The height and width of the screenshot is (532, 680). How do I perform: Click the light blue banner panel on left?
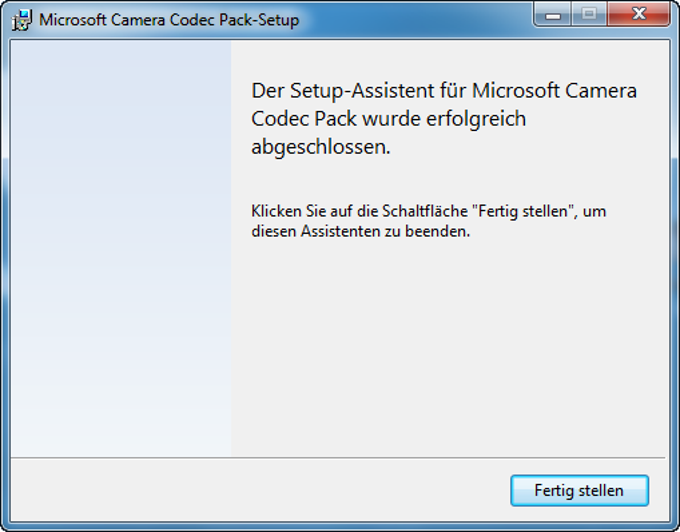pyautogui.click(x=121, y=250)
